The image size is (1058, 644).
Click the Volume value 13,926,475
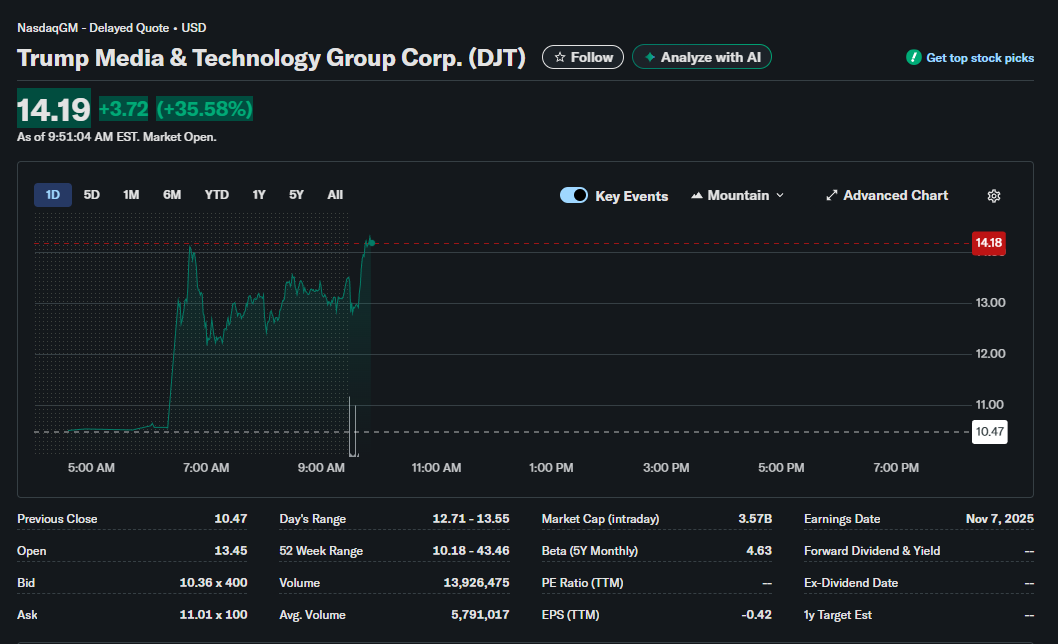click(x=476, y=583)
